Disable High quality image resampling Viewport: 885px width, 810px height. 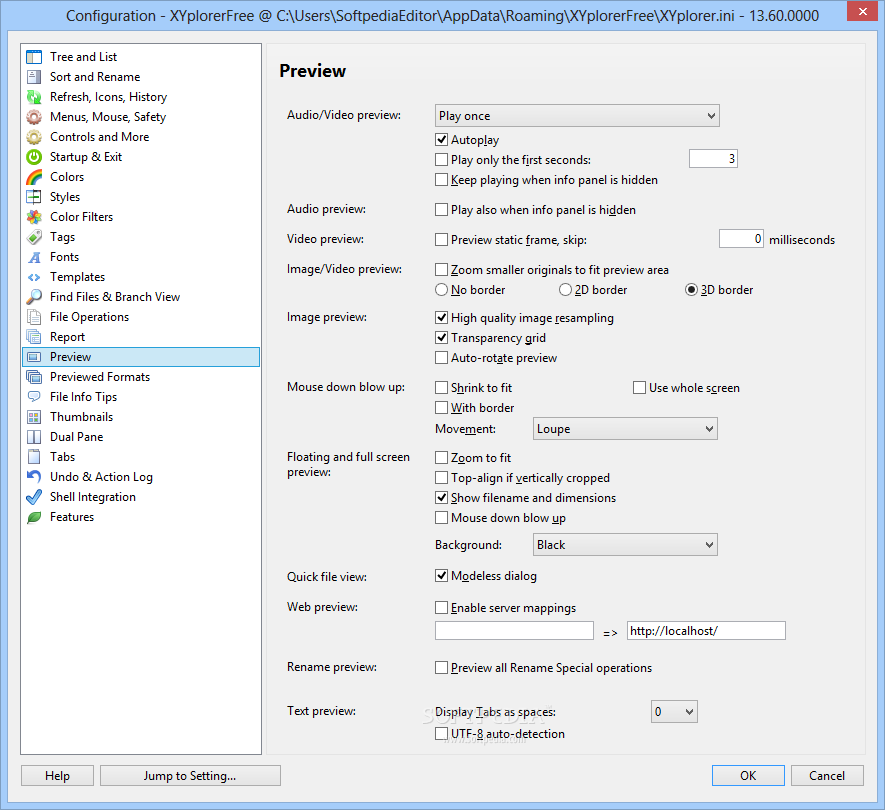click(x=441, y=318)
